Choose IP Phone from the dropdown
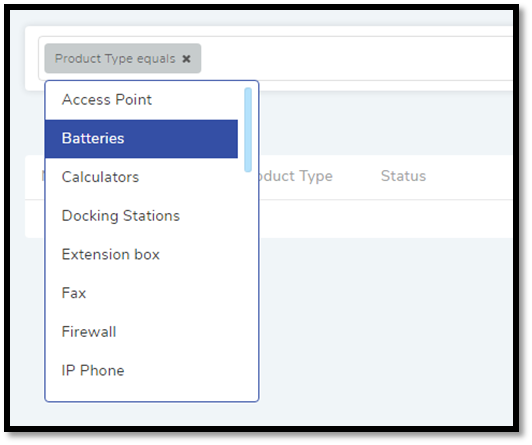Screen dimensions: 532x445 [x=141, y=370]
